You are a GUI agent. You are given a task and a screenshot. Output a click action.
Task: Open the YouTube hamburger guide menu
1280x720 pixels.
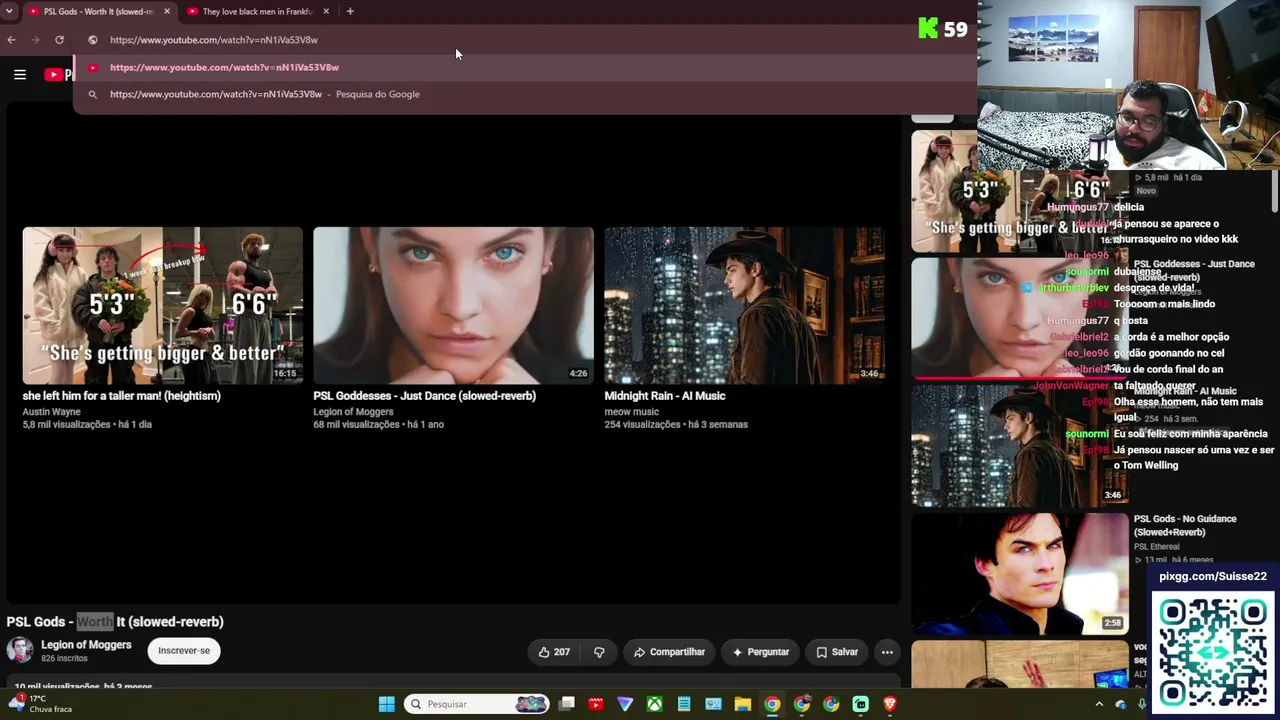pos(20,74)
